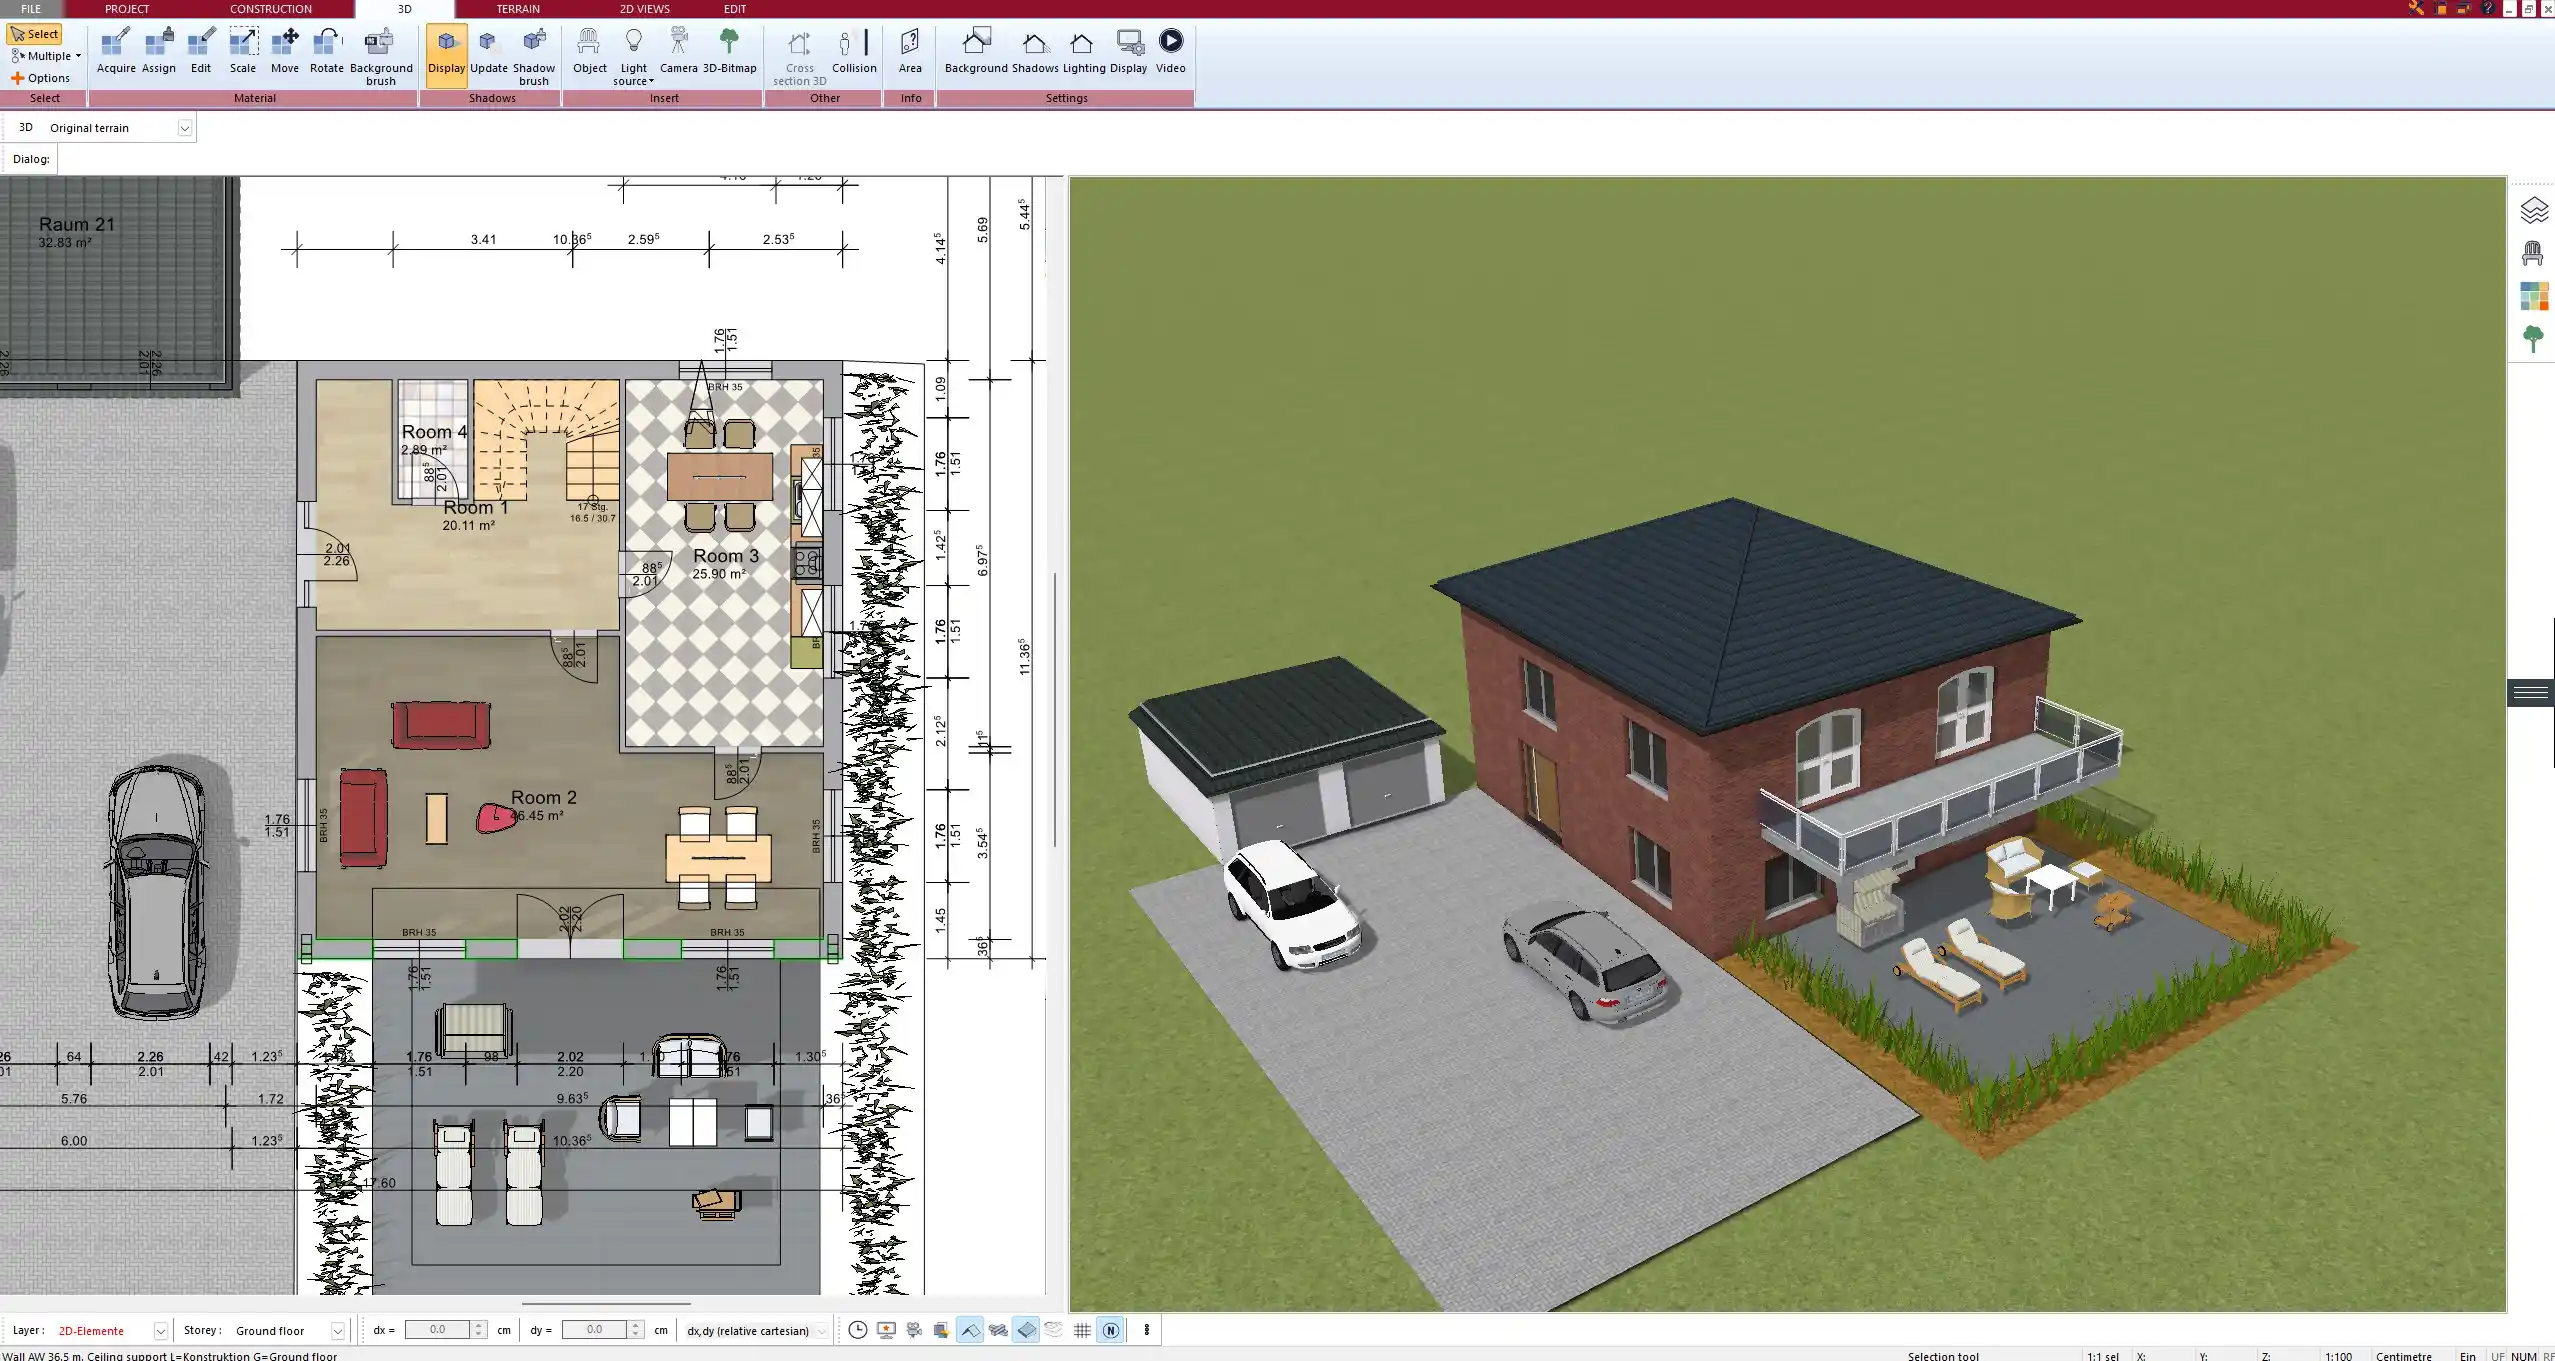
Task: Toggle the highlighted roof-outline view icon
Action: pyautogui.click(x=970, y=1330)
